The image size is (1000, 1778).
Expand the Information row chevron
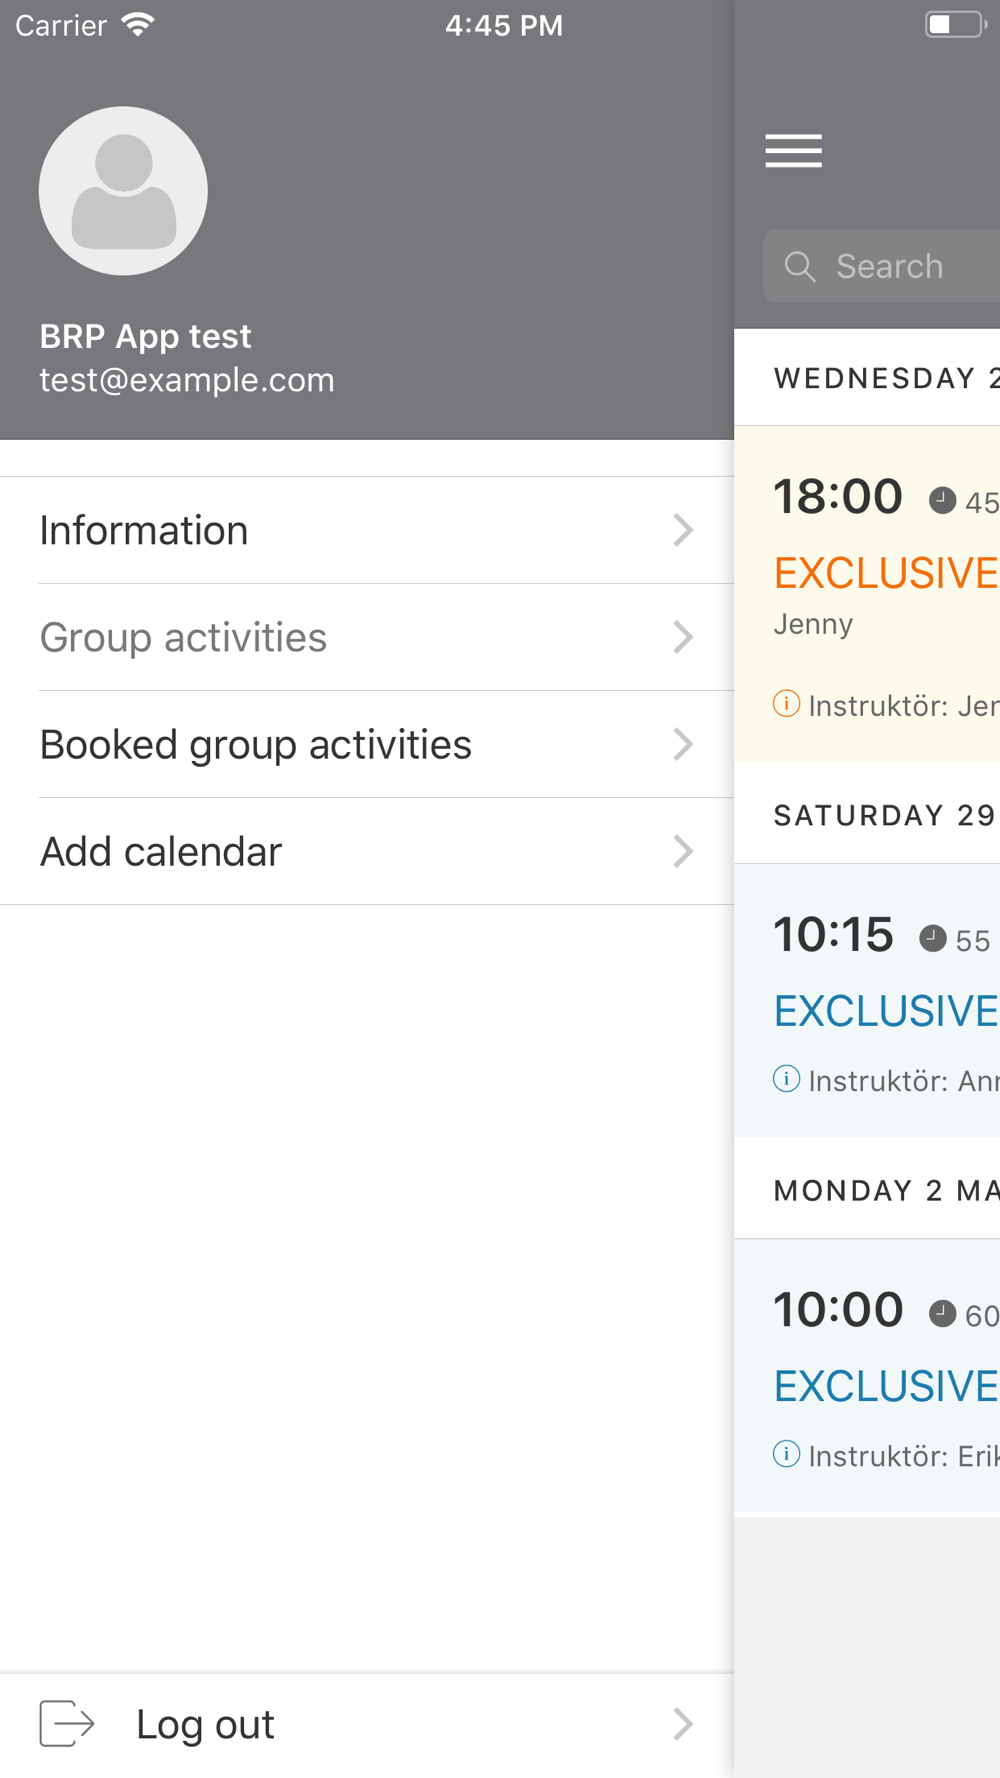[683, 530]
